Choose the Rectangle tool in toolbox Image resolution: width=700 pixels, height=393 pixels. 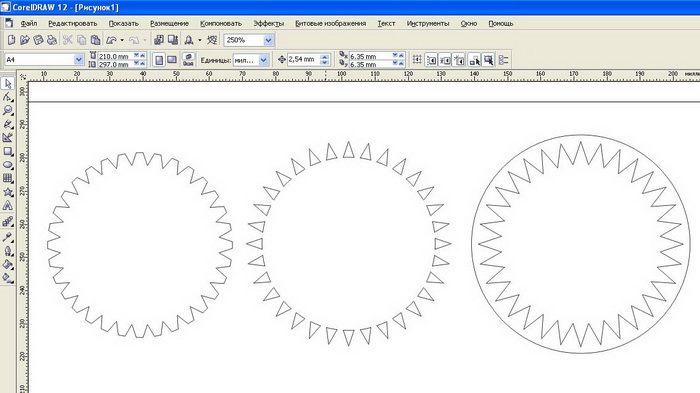coord(8,151)
